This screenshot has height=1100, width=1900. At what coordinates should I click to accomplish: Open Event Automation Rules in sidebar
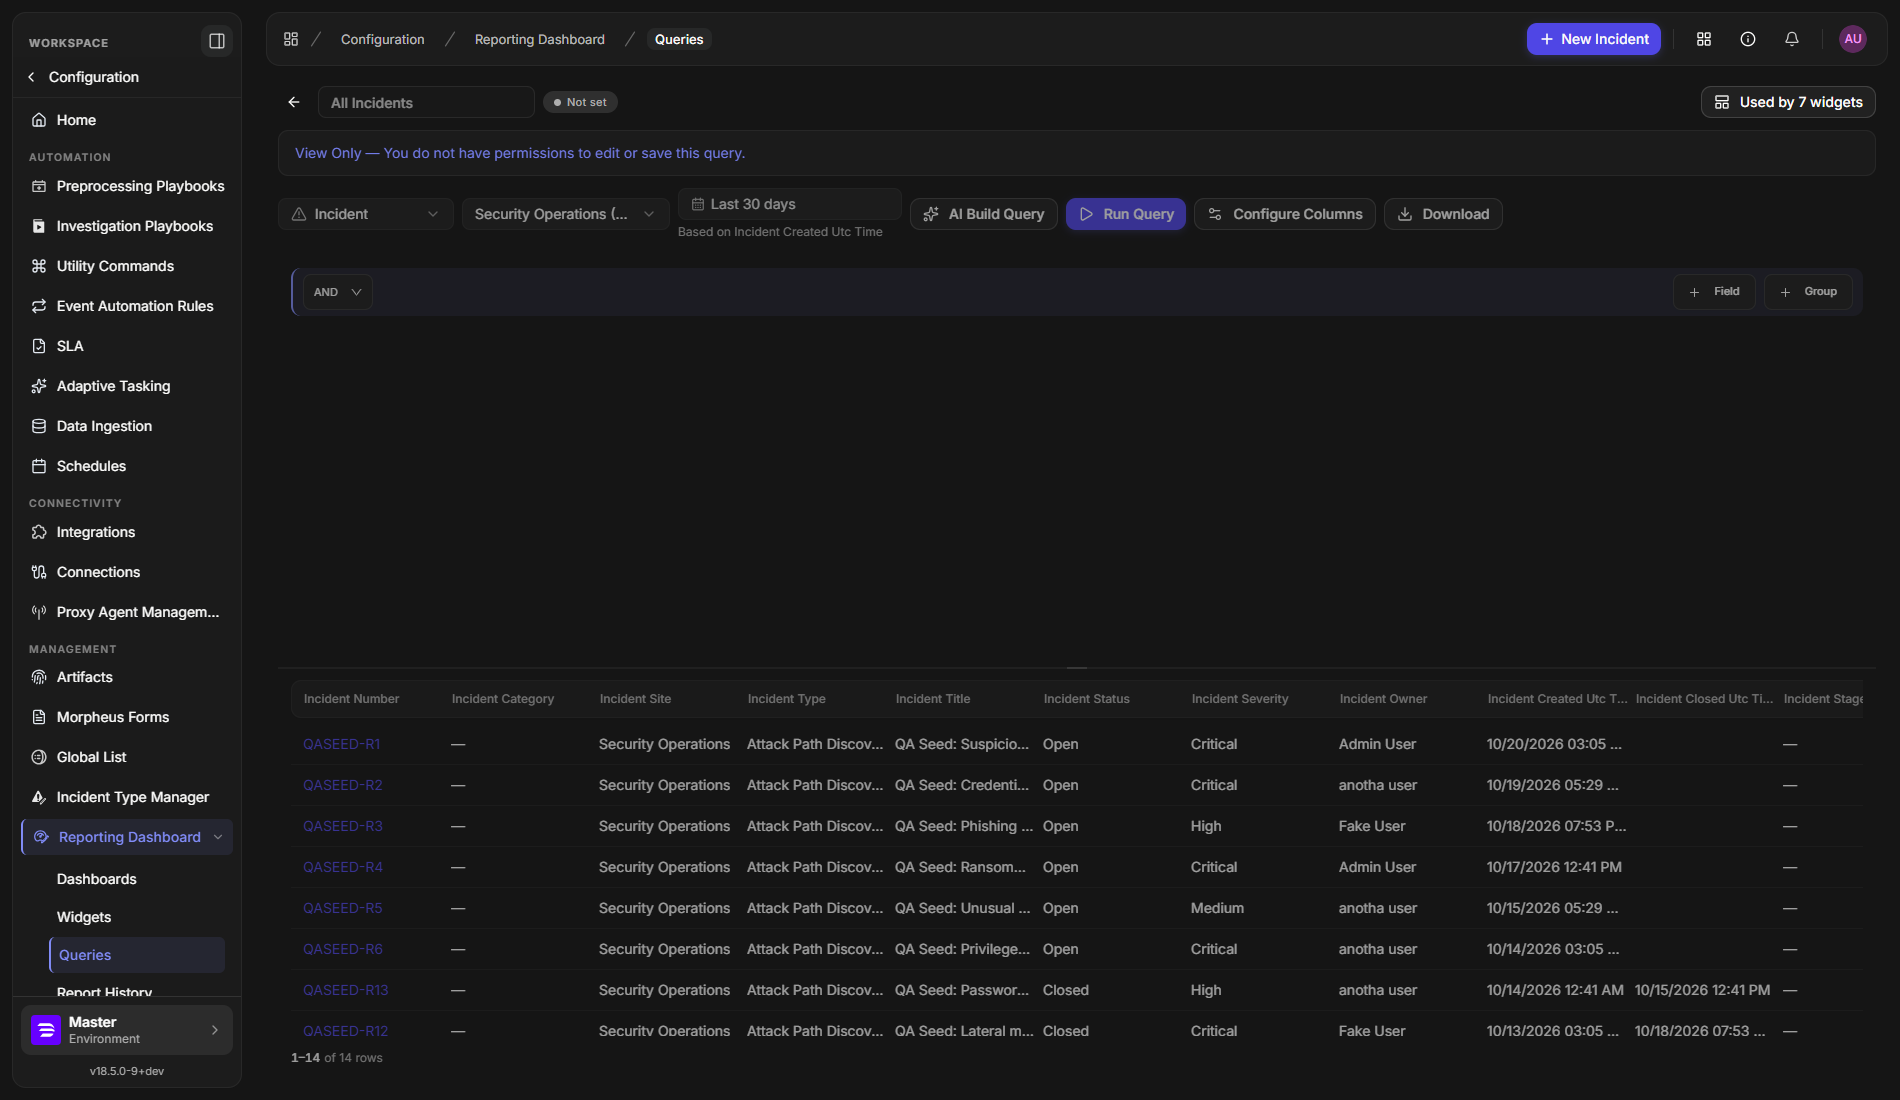[x=127, y=306]
